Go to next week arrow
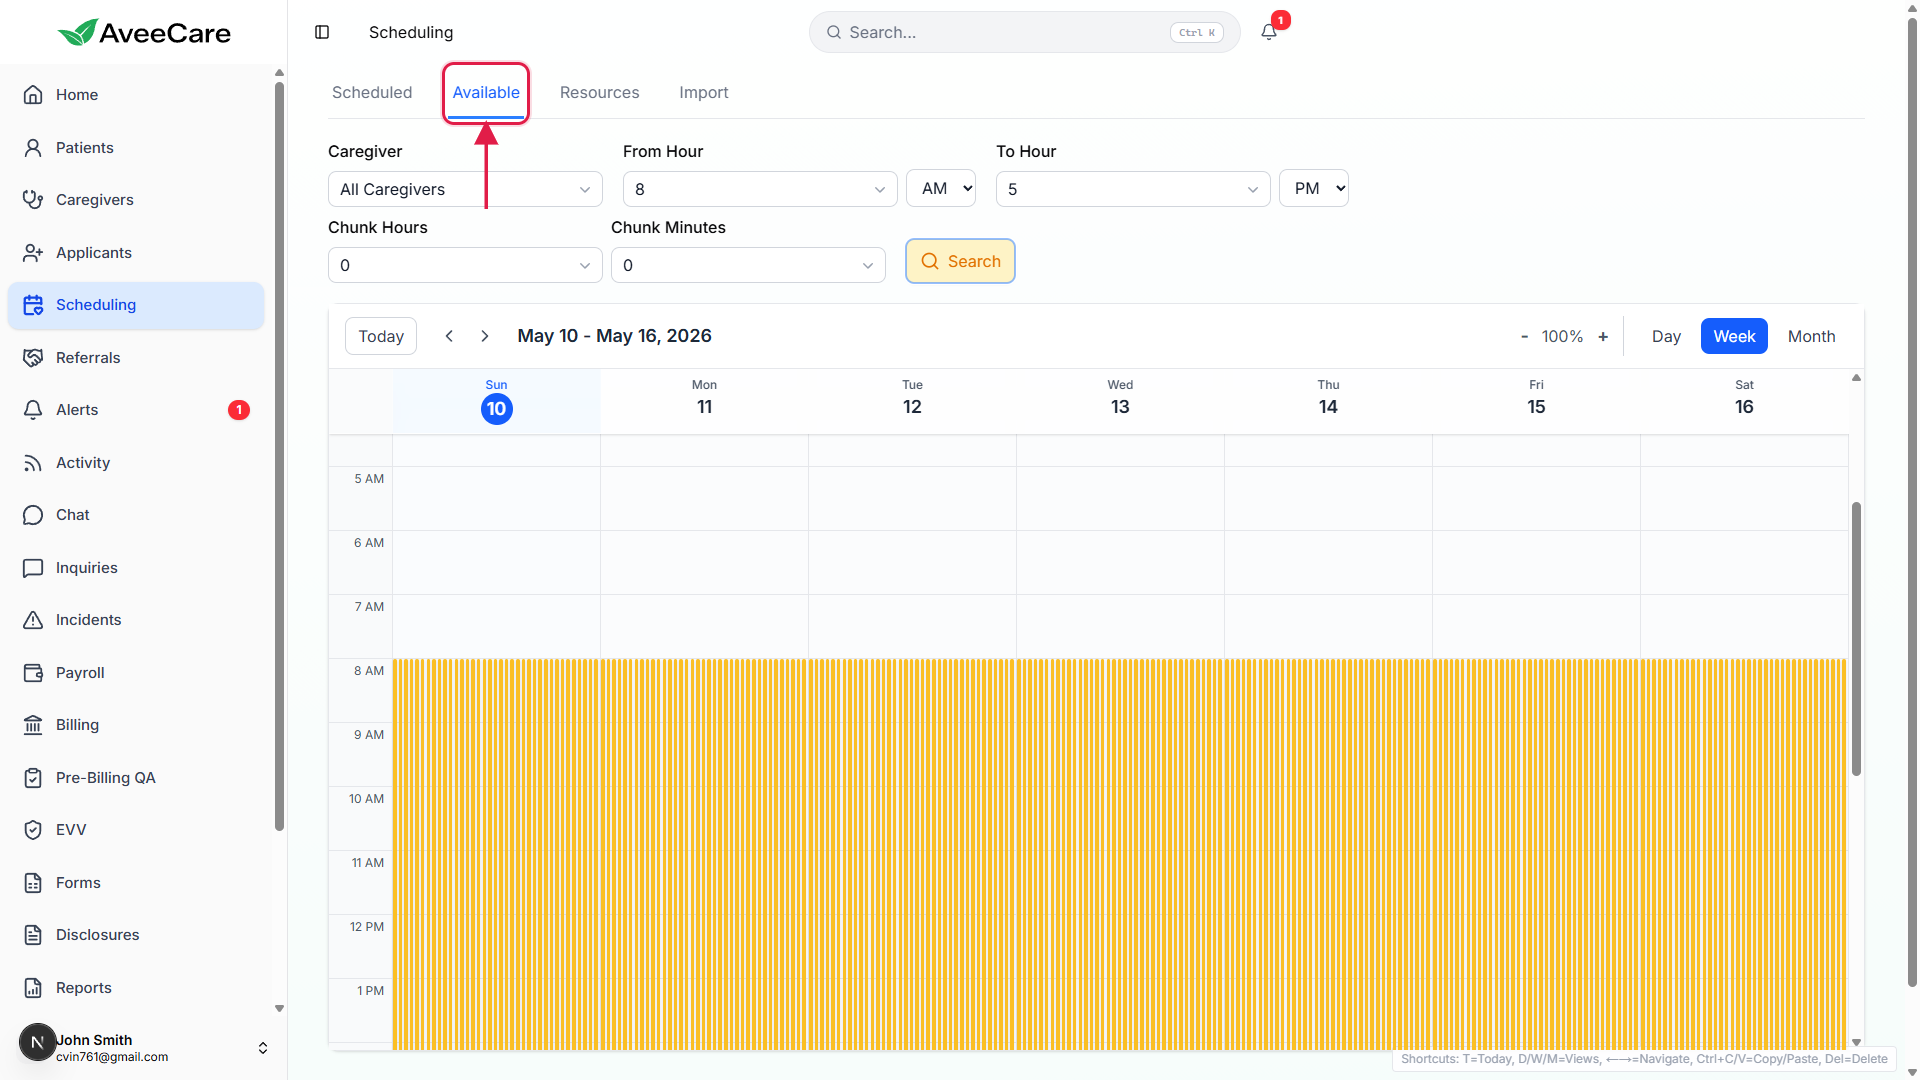 [x=485, y=336]
